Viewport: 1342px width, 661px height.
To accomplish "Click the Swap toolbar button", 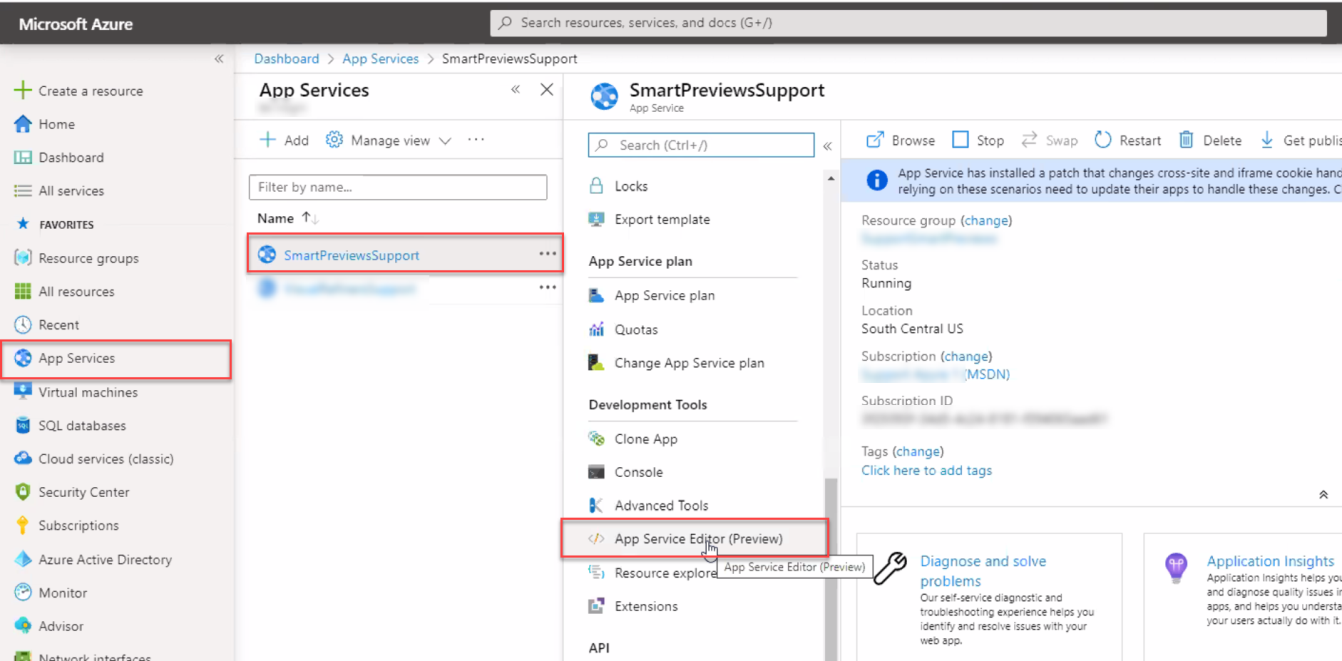I will click(1049, 140).
